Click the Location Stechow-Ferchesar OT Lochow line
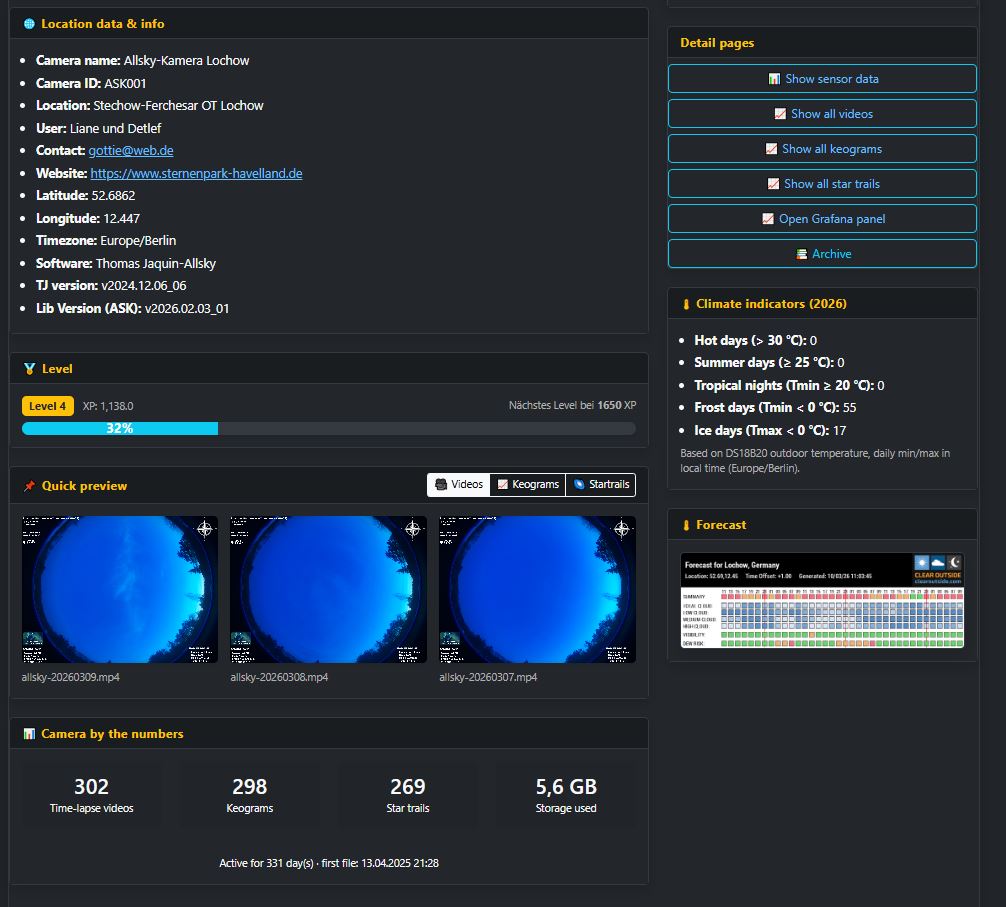1006x907 pixels. [x=149, y=106]
